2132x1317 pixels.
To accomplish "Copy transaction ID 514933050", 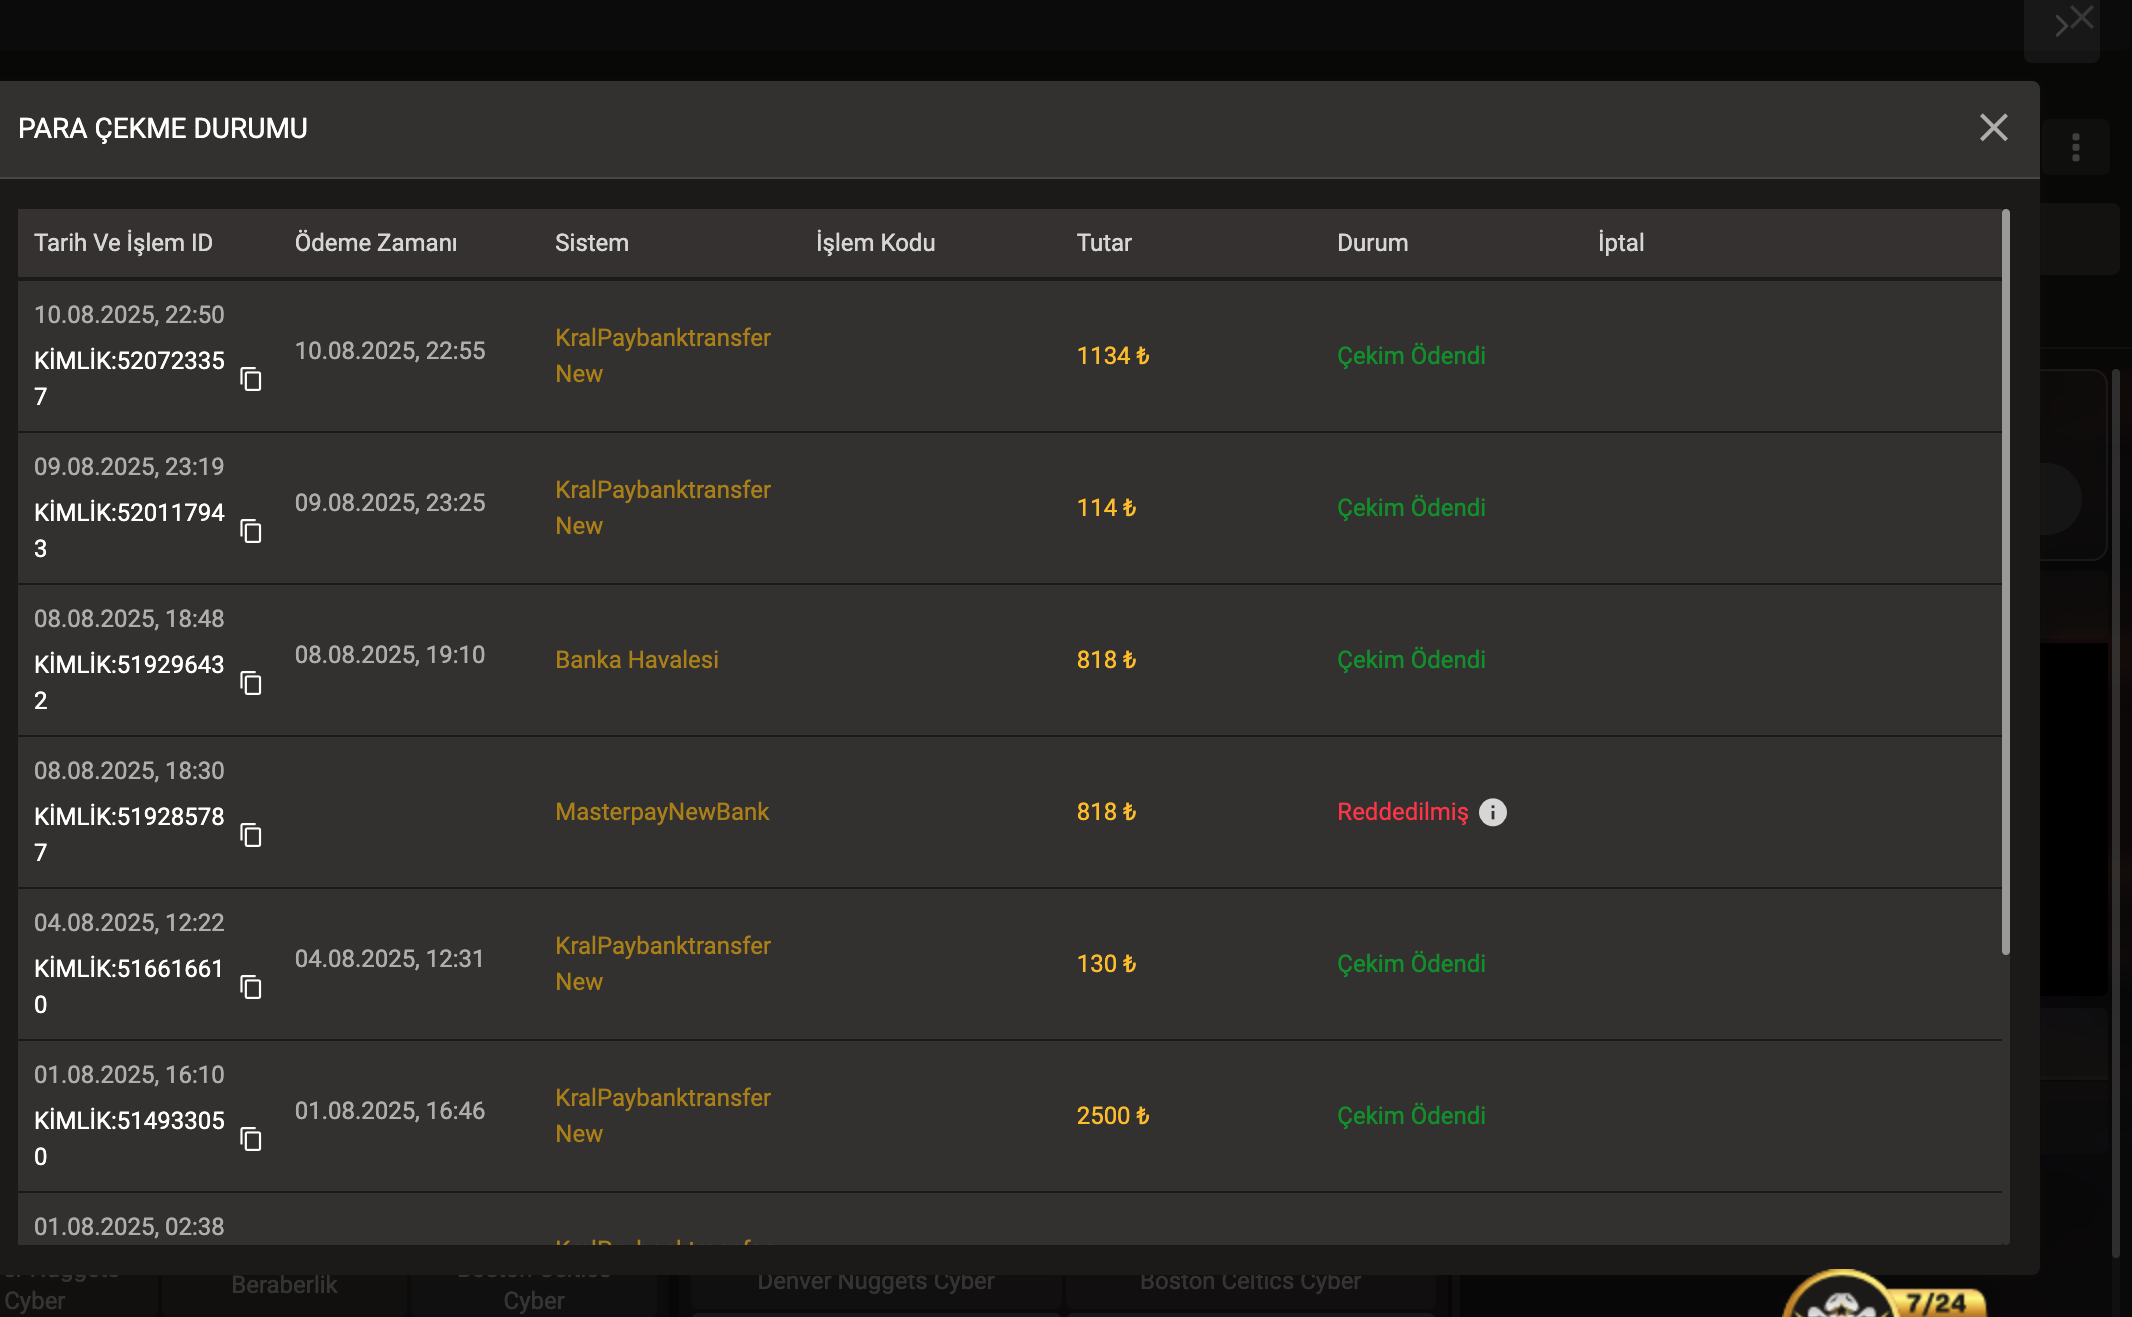I will 251,1139.
